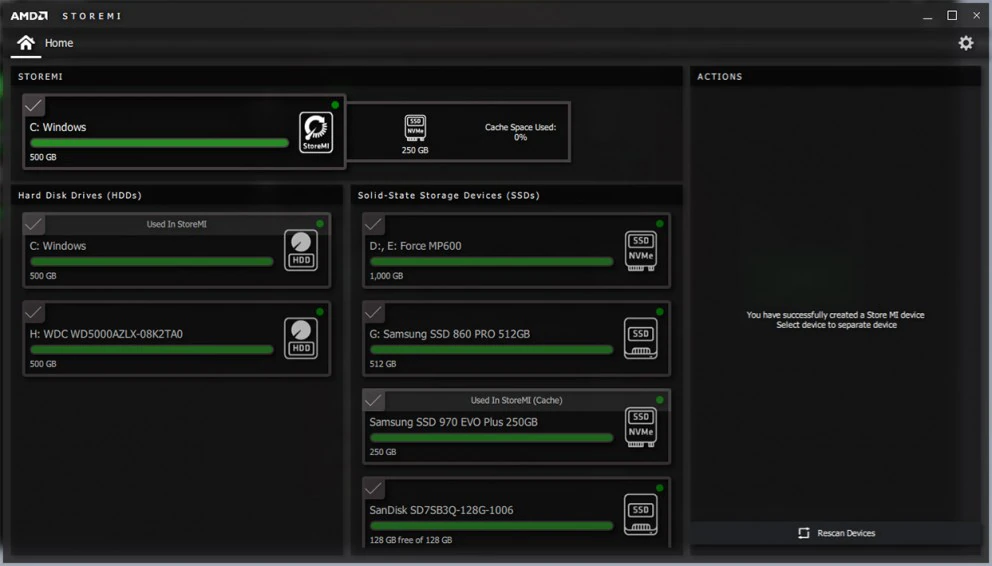Click green status dot on SanDisk card

[660, 488]
